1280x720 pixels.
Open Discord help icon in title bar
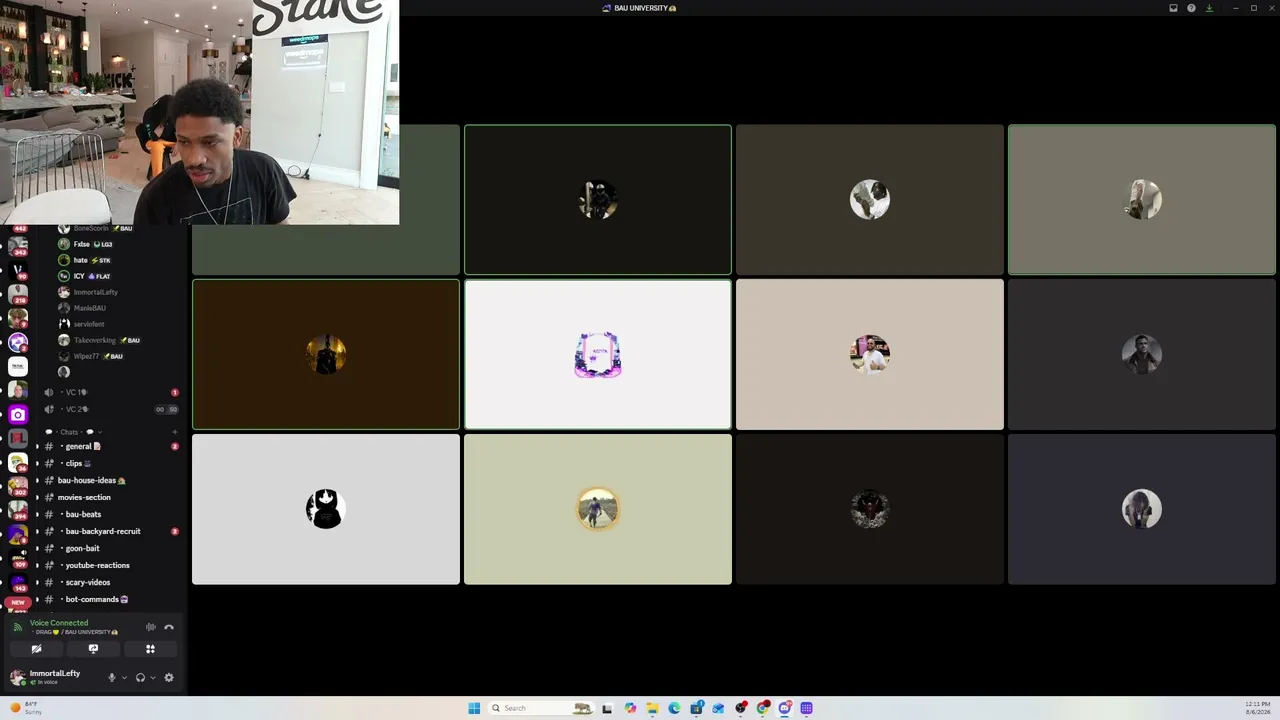[1191, 8]
